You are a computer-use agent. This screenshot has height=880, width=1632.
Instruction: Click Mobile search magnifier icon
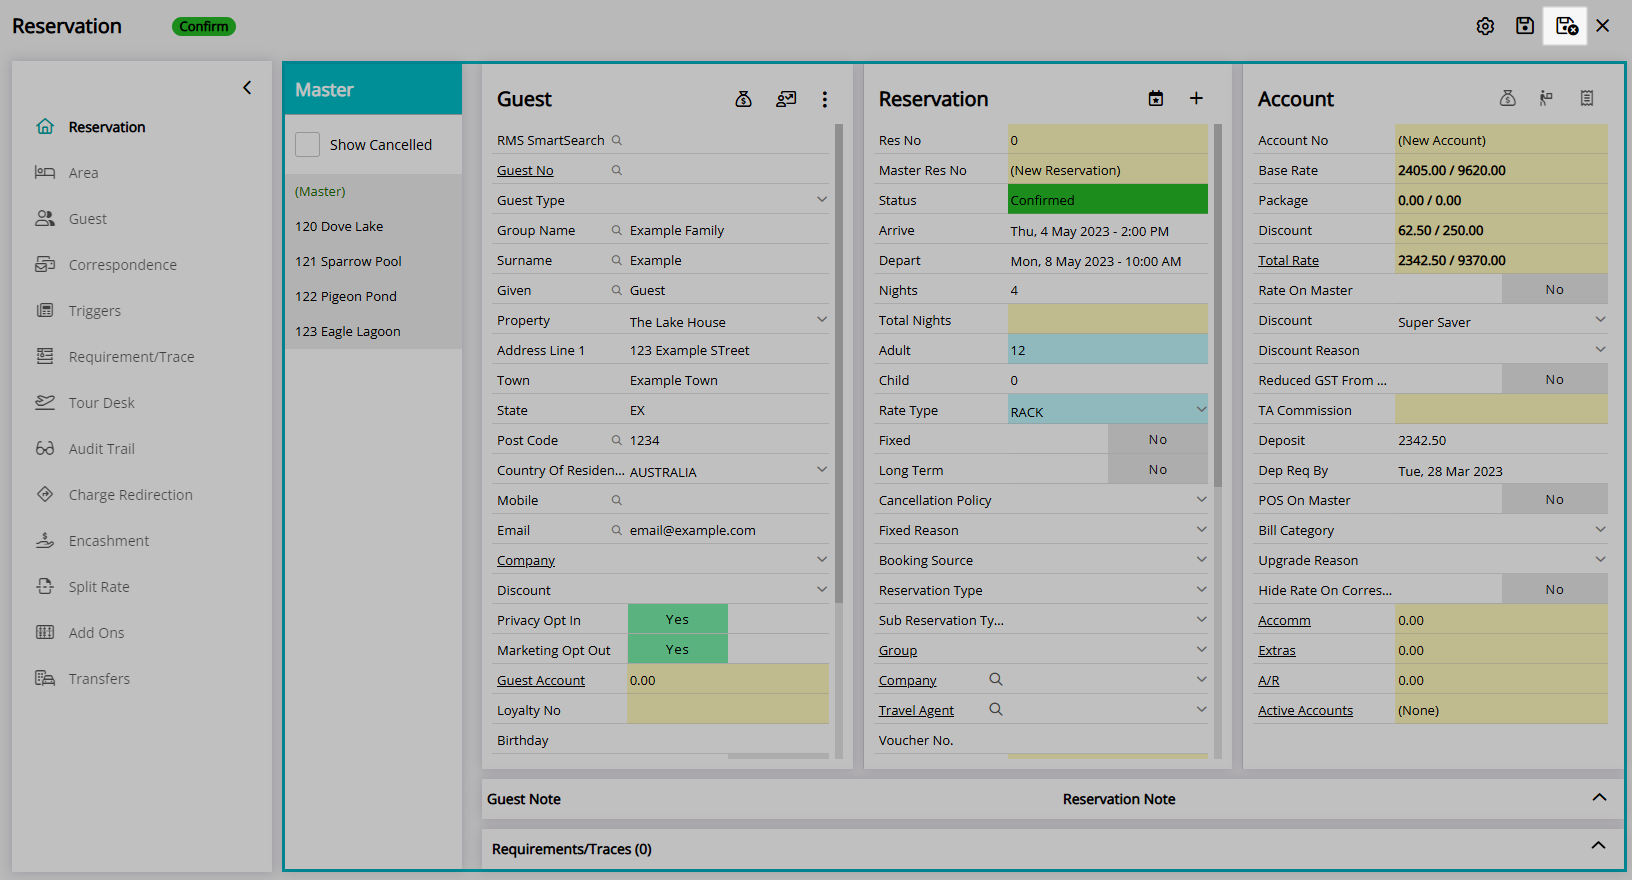click(617, 500)
